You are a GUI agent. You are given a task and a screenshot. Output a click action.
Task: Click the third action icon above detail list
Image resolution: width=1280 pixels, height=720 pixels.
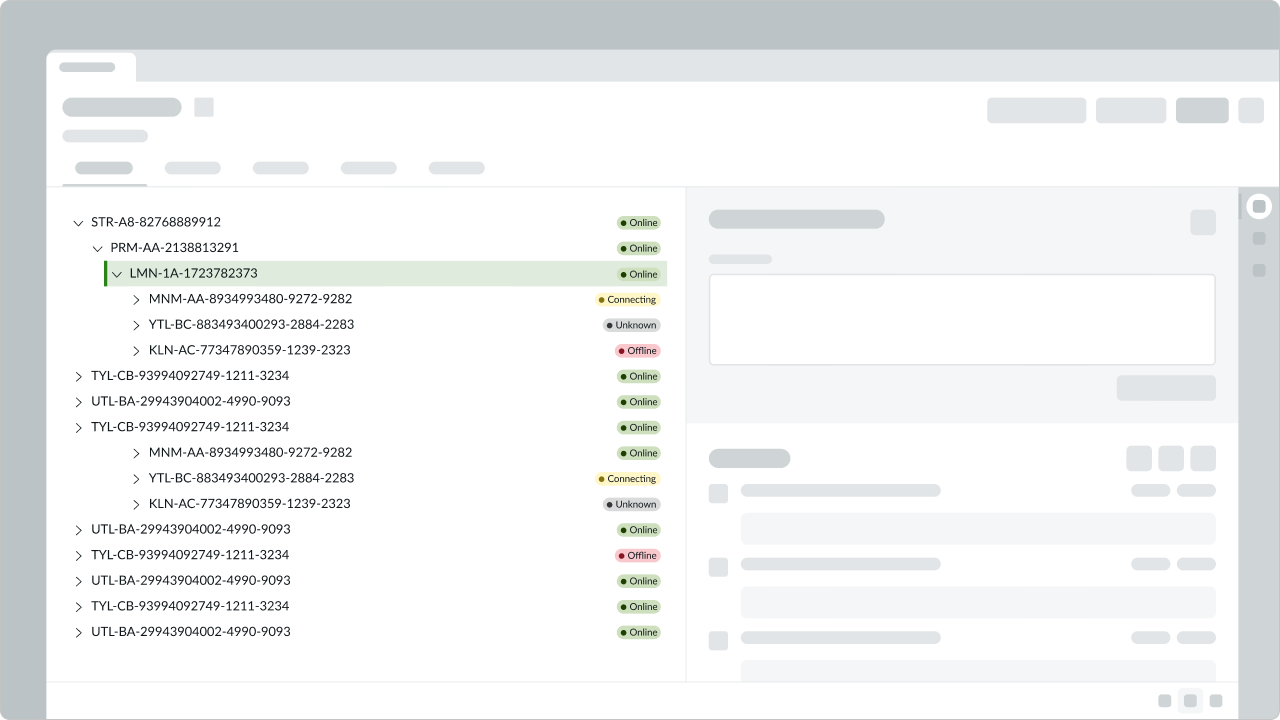point(1202,457)
